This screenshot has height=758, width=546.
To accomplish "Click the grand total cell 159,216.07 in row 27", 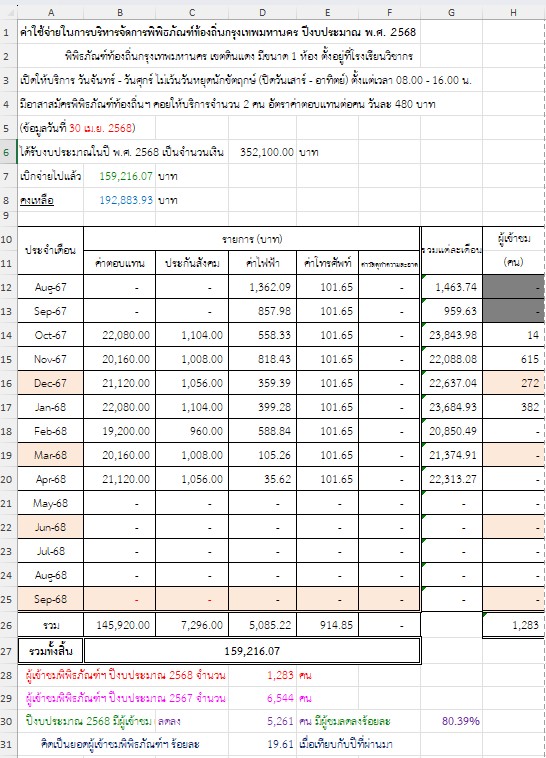I will coord(251,651).
